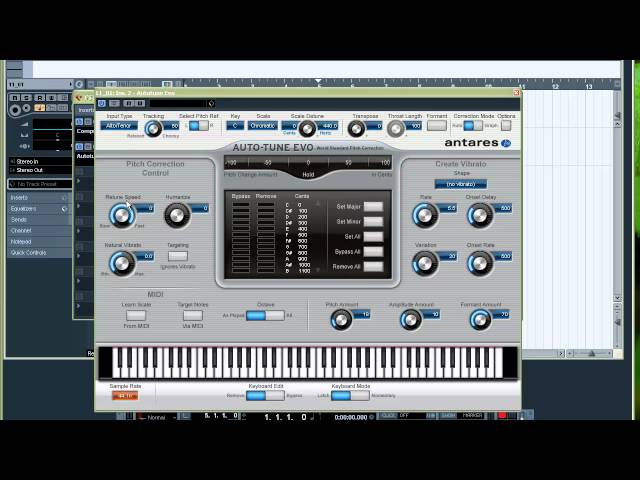
Task: Click the monitor speaker button in the inspector
Action: tap(27, 108)
